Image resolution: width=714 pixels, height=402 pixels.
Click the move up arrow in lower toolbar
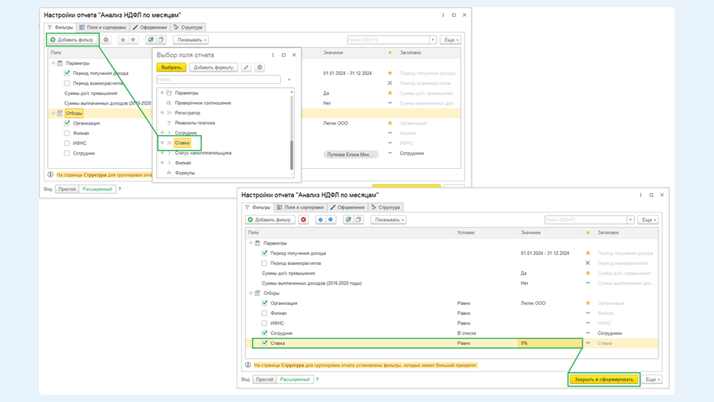coord(320,220)
